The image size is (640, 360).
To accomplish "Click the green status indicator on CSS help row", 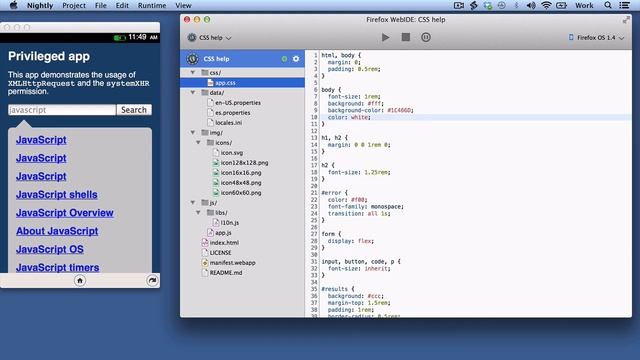I will click(284, 59).
